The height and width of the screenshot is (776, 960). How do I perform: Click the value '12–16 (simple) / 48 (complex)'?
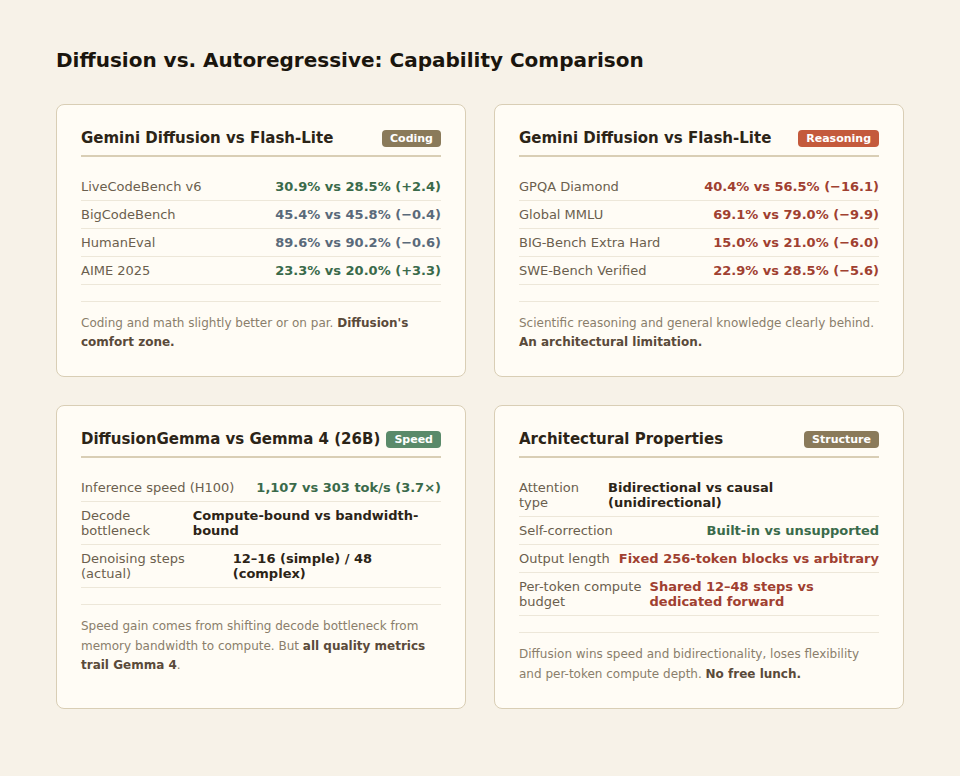tap(302, 566)
